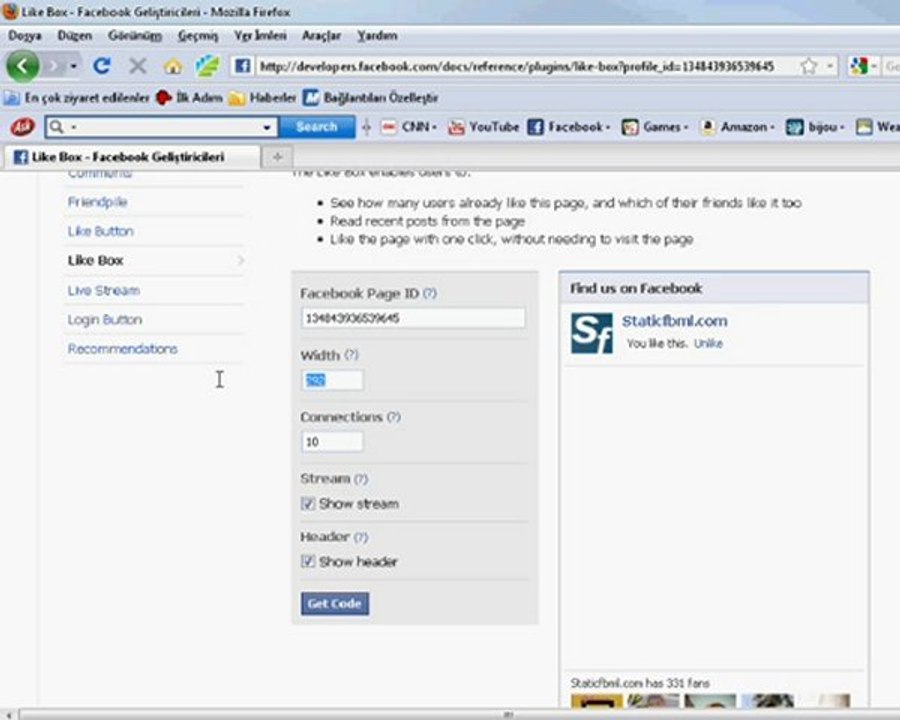Click the help (?) next to Facebook Page ID
900x720 pixels.
pyautogui.click(x=430, y=293)
